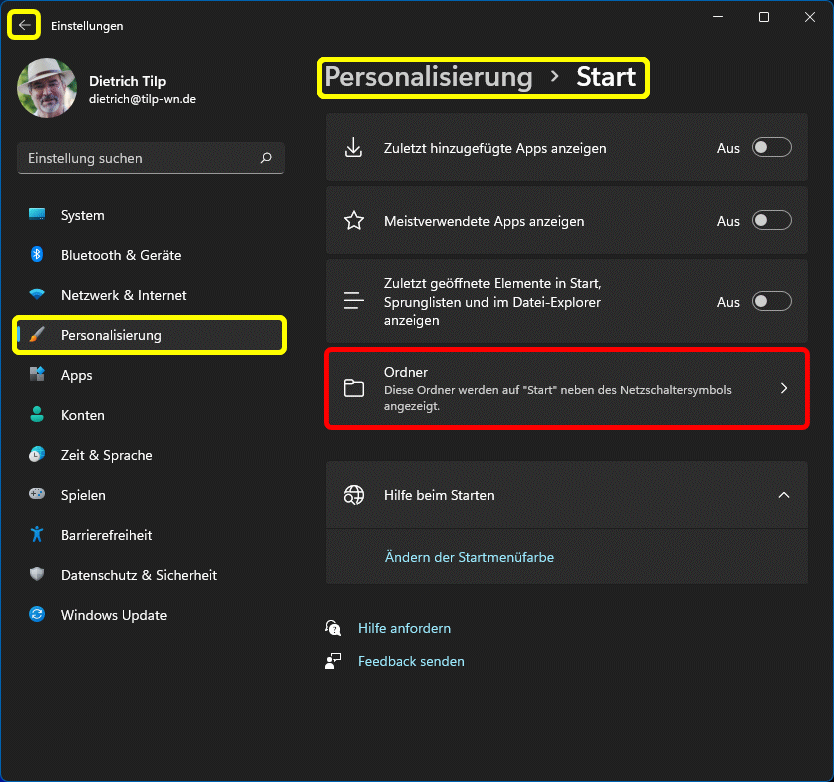Click the Datenschutz & Sicherheit shield icon

[37, 575]
